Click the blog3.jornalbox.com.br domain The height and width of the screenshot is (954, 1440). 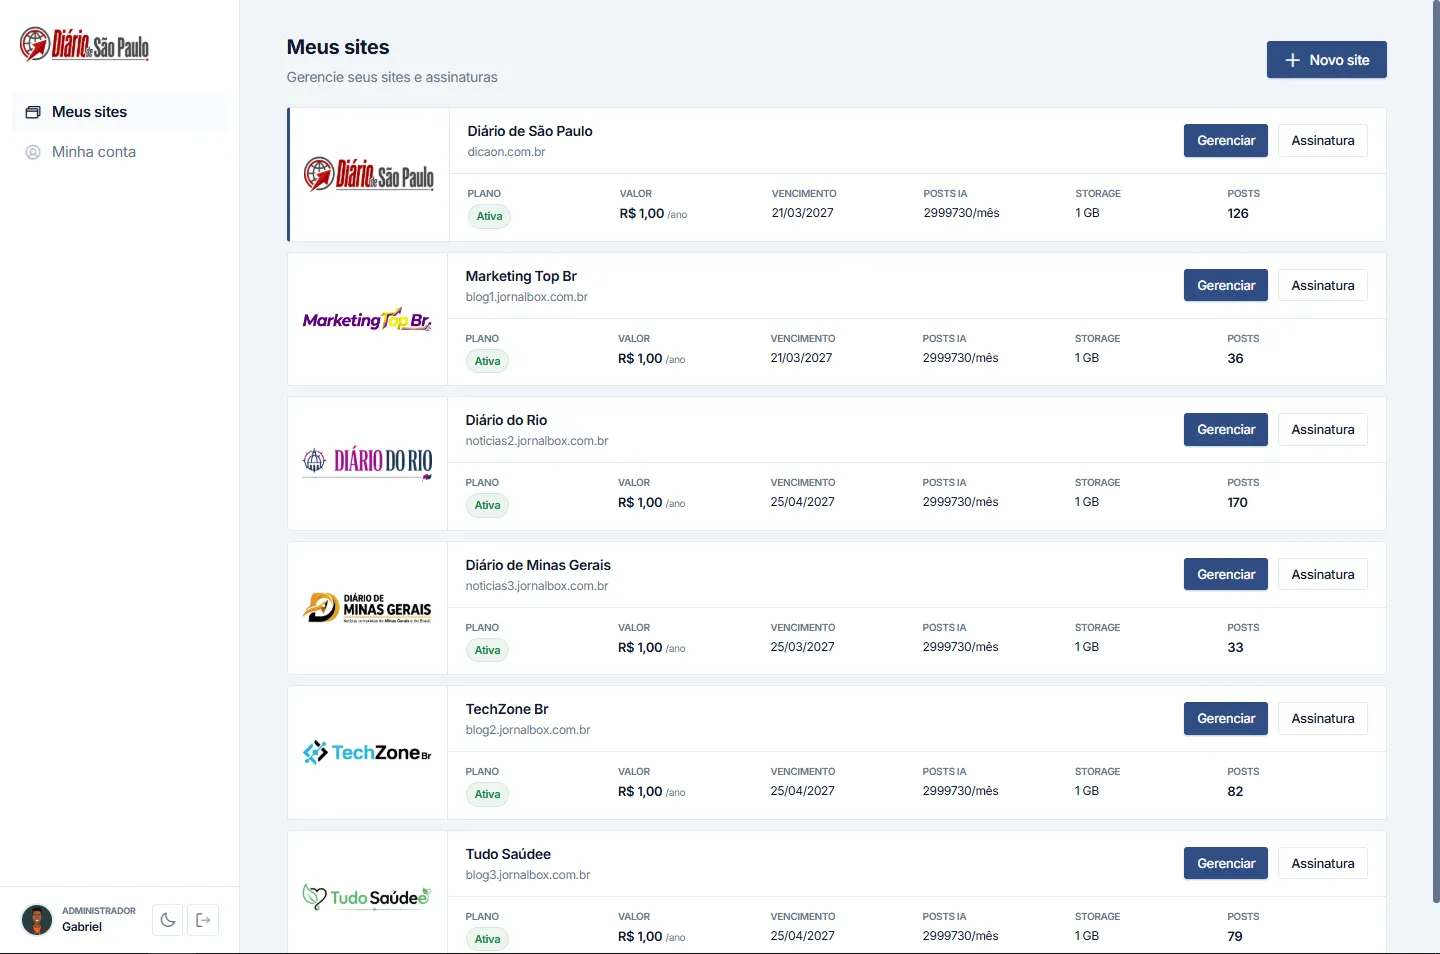528,875
